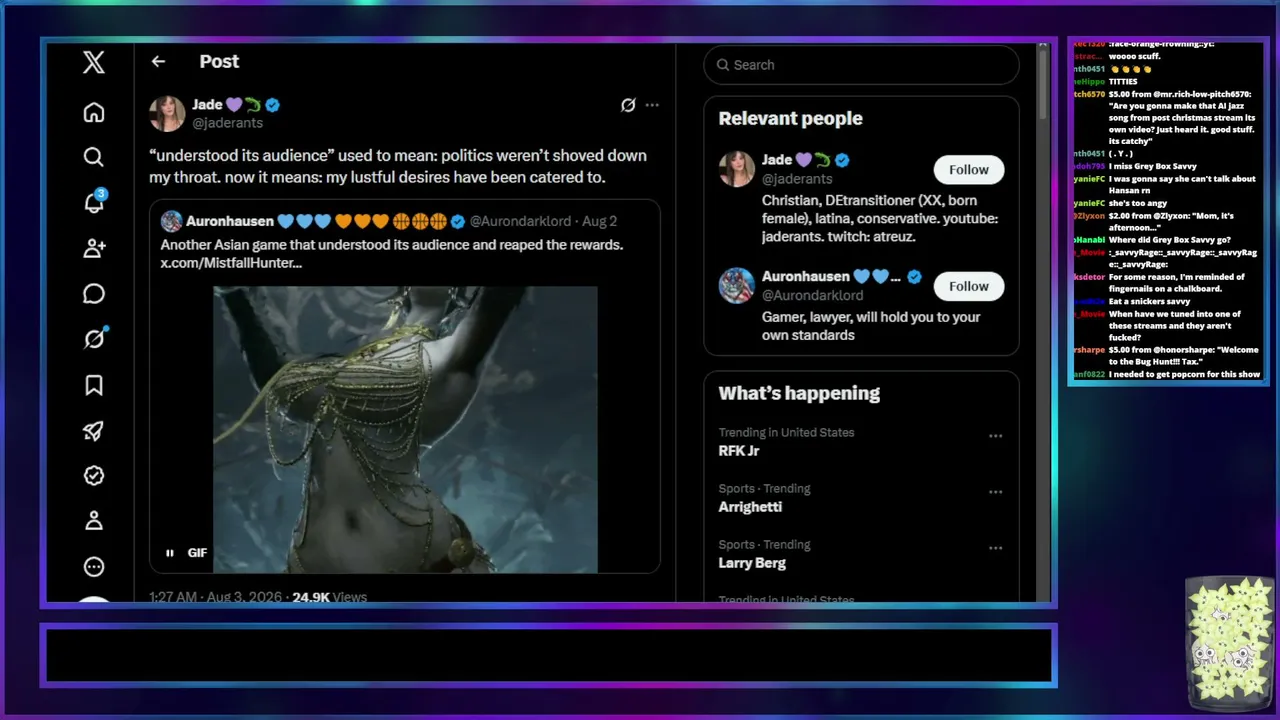This screenshot has width=1280, height=720.
Task: Open the x.com/MistfallHunter link
Action: (x=231, y=263)
